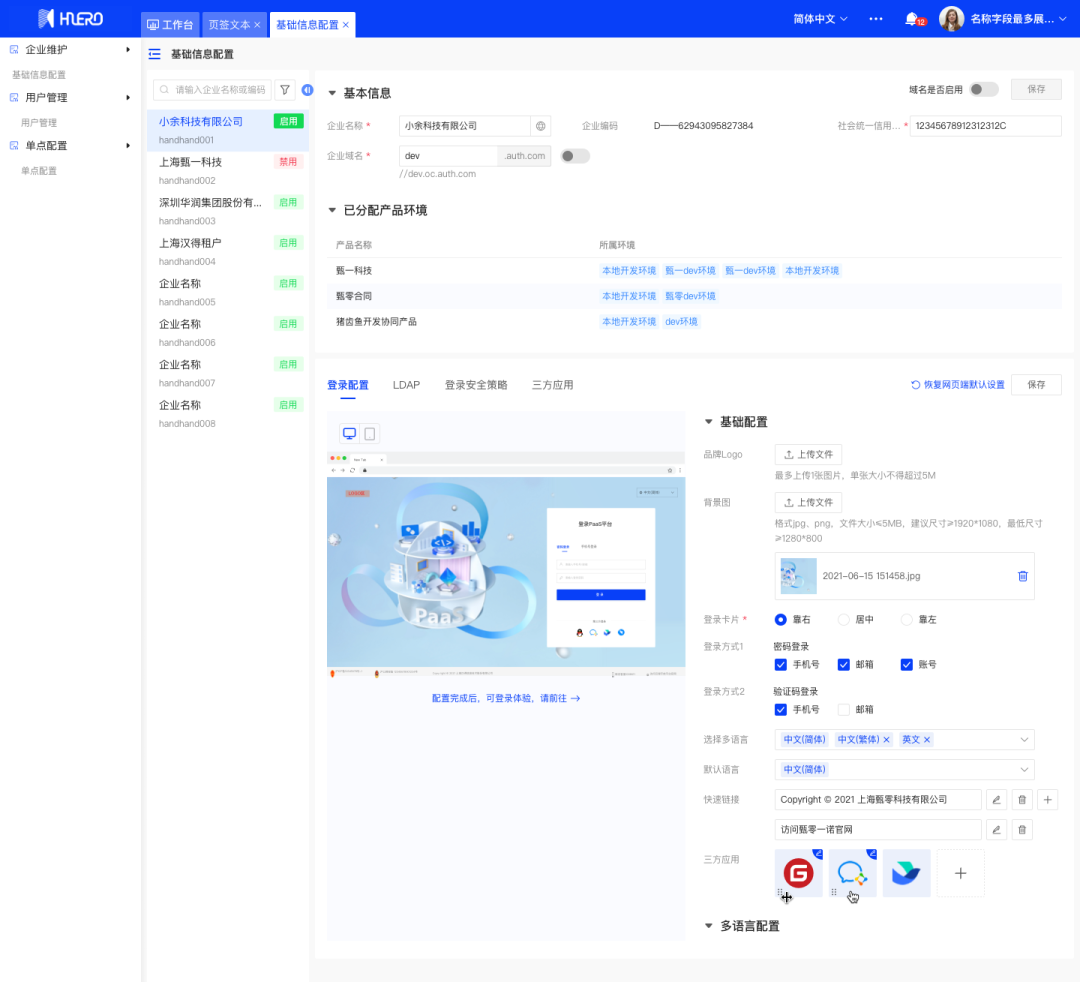Switch preview to mobile device icon

coord(369,433)
